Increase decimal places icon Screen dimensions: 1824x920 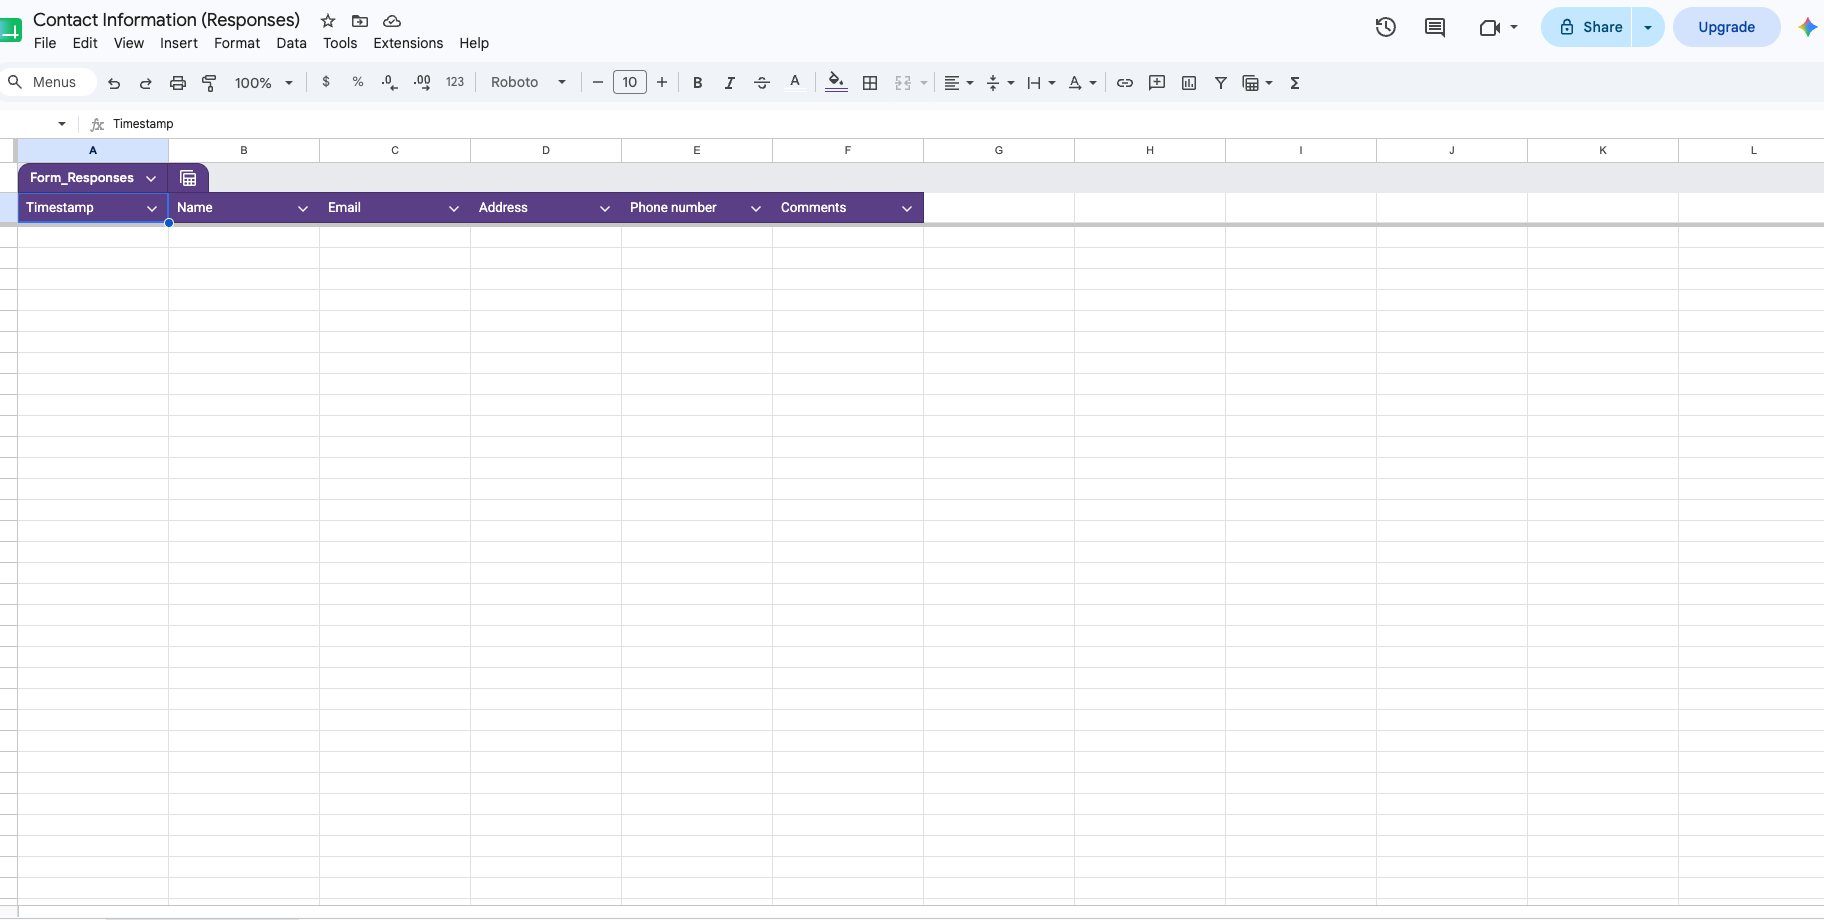pos(422,82)
